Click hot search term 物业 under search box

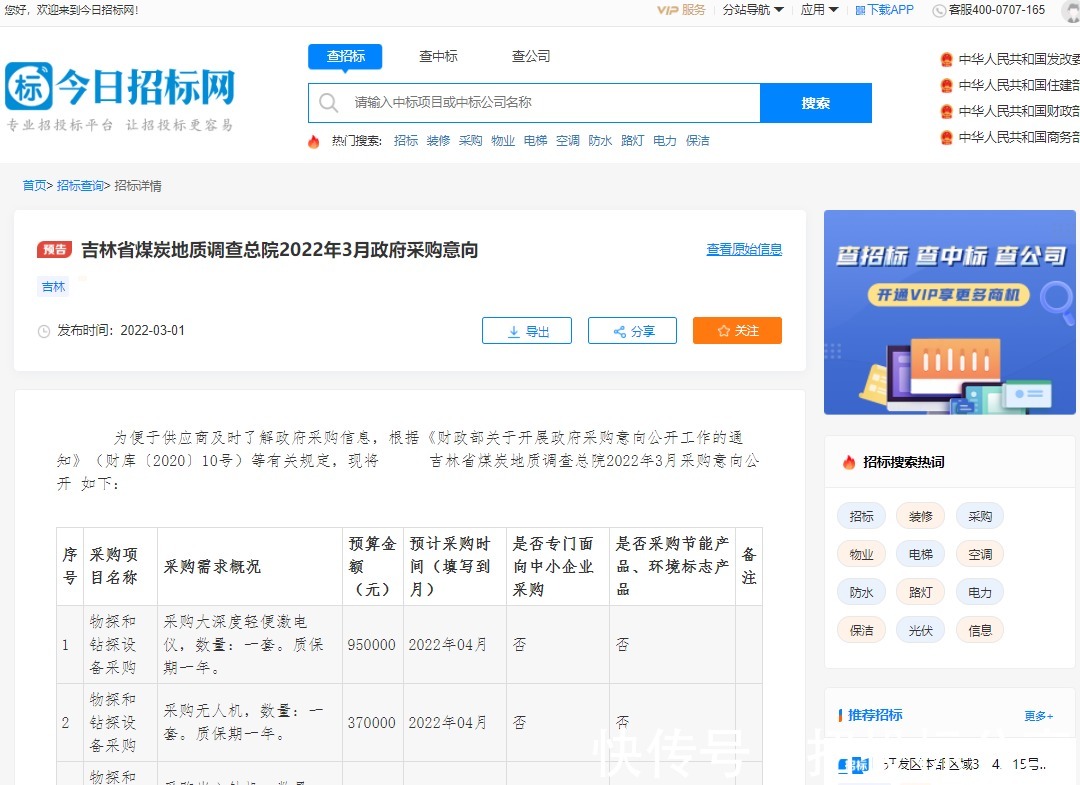[503, 140]
